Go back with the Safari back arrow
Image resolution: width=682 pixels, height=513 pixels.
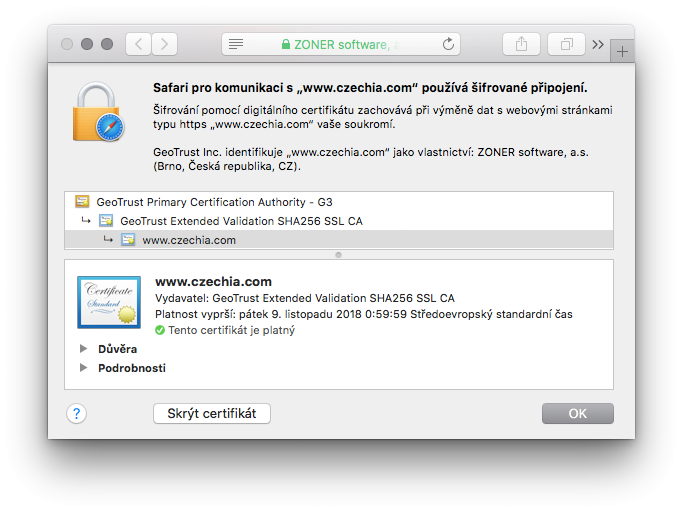tap(138, 44)
